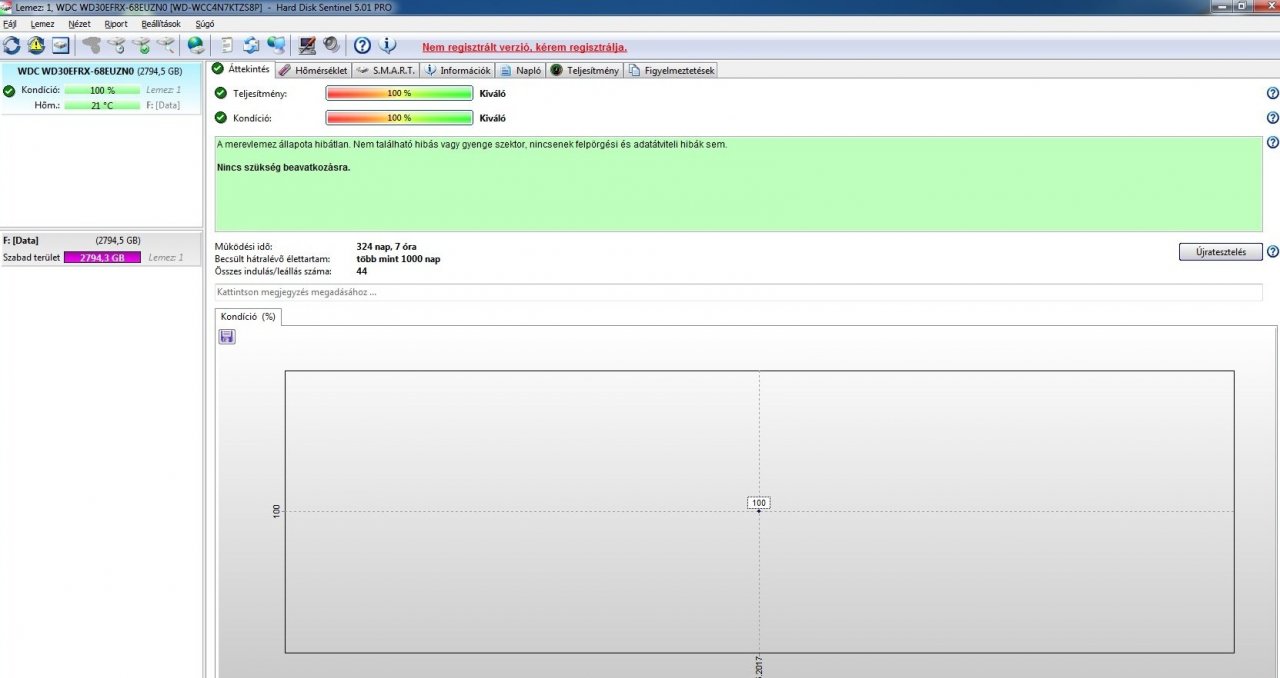Click the speaker toolbar icon
This screenshot has width=1280, height=678.
[331, 45]
